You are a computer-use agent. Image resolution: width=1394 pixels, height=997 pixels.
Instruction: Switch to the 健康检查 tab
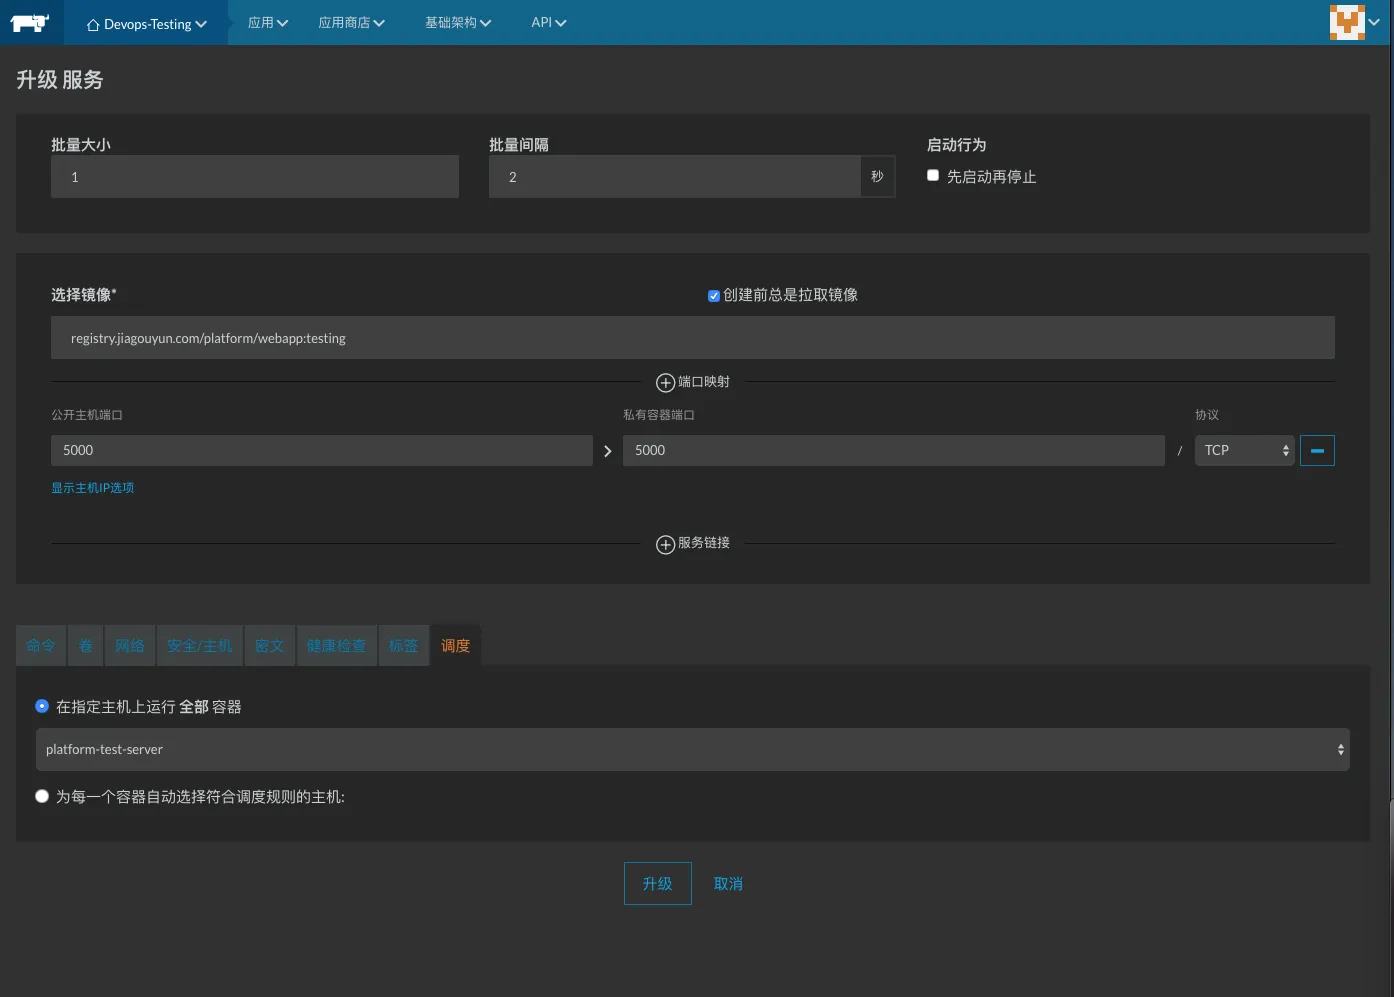click(337, 646)
